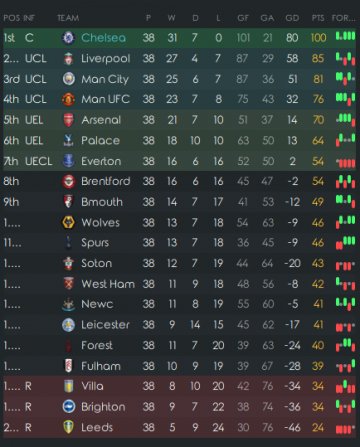Click the Arsenal club badge
Viewport: 360px width, 447px height.
click(68, 120)
